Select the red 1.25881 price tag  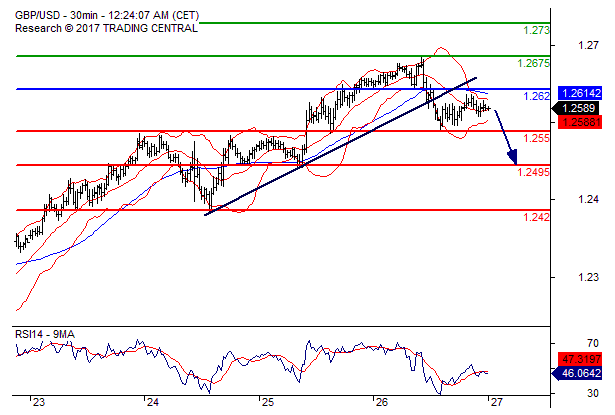coord(580,122)
